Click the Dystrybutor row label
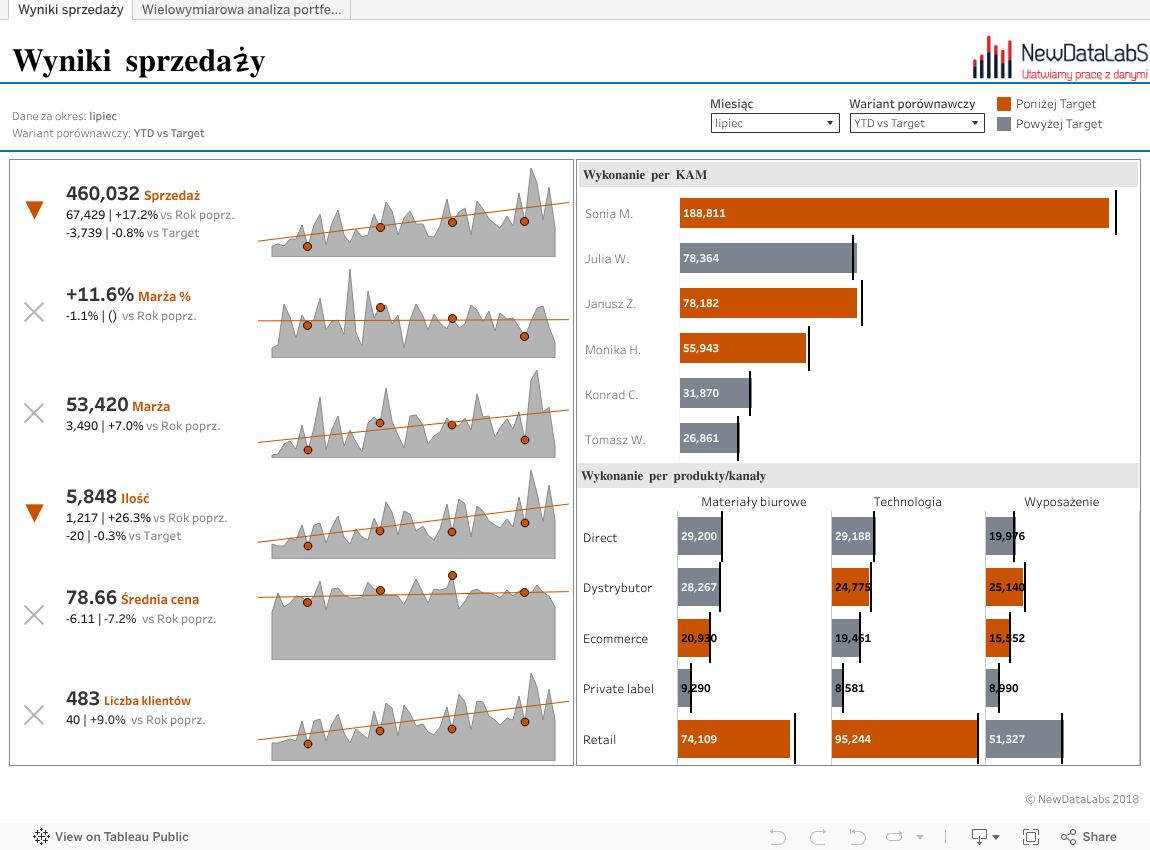 (x=618, y=587)
